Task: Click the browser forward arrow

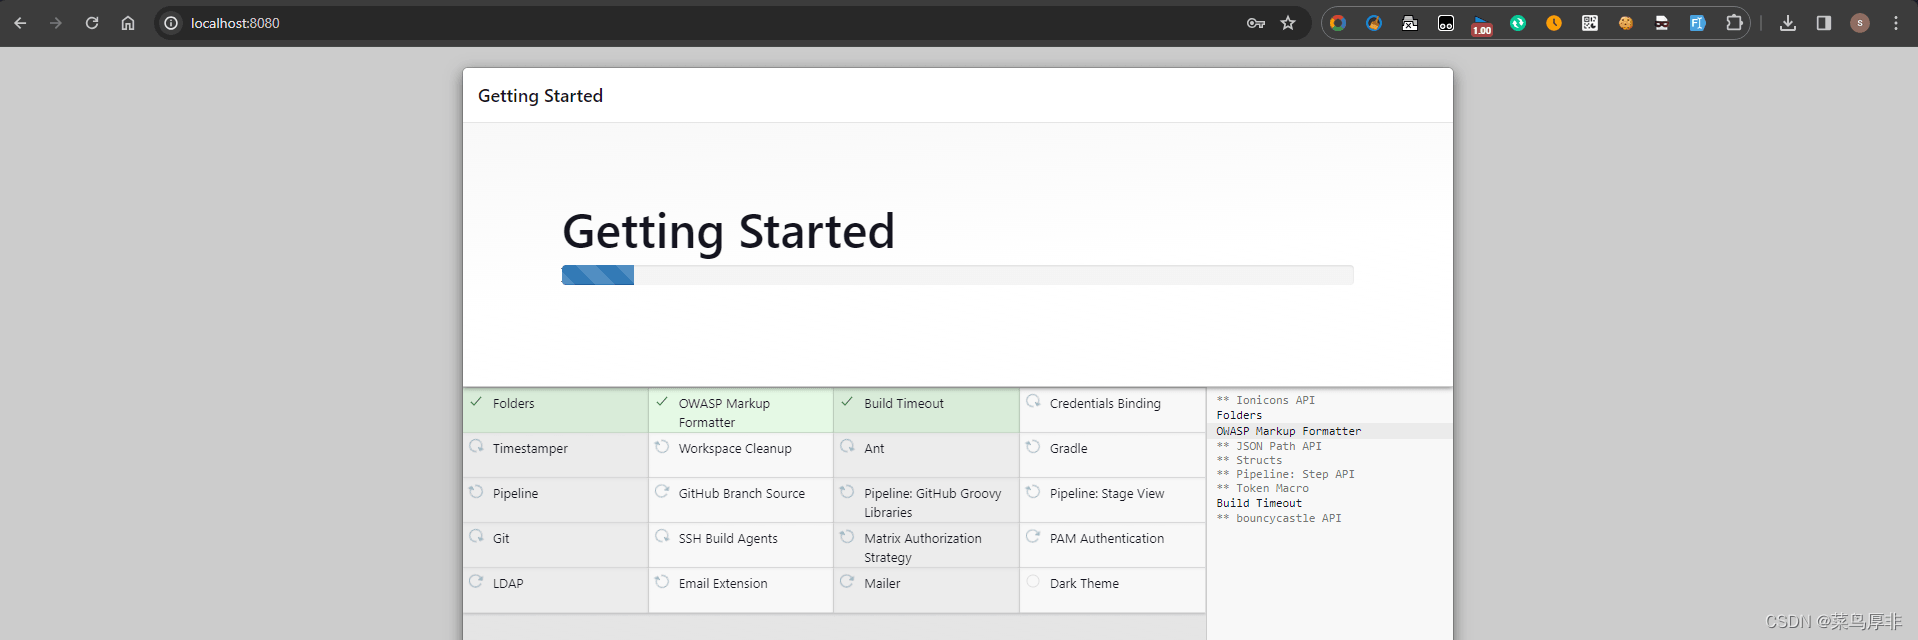Action: pyautogui.click(x=56, y=23)
